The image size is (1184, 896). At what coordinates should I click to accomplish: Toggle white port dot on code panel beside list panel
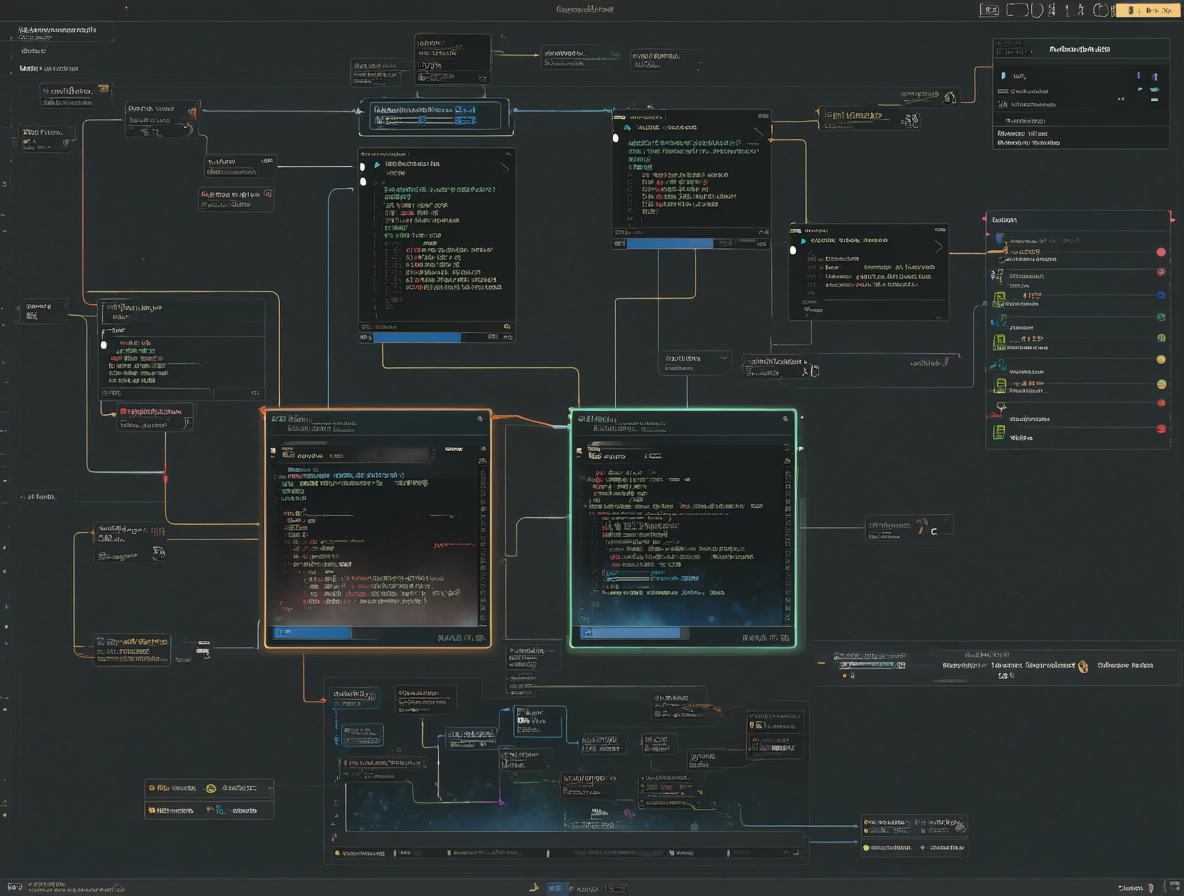click(793, 250)
